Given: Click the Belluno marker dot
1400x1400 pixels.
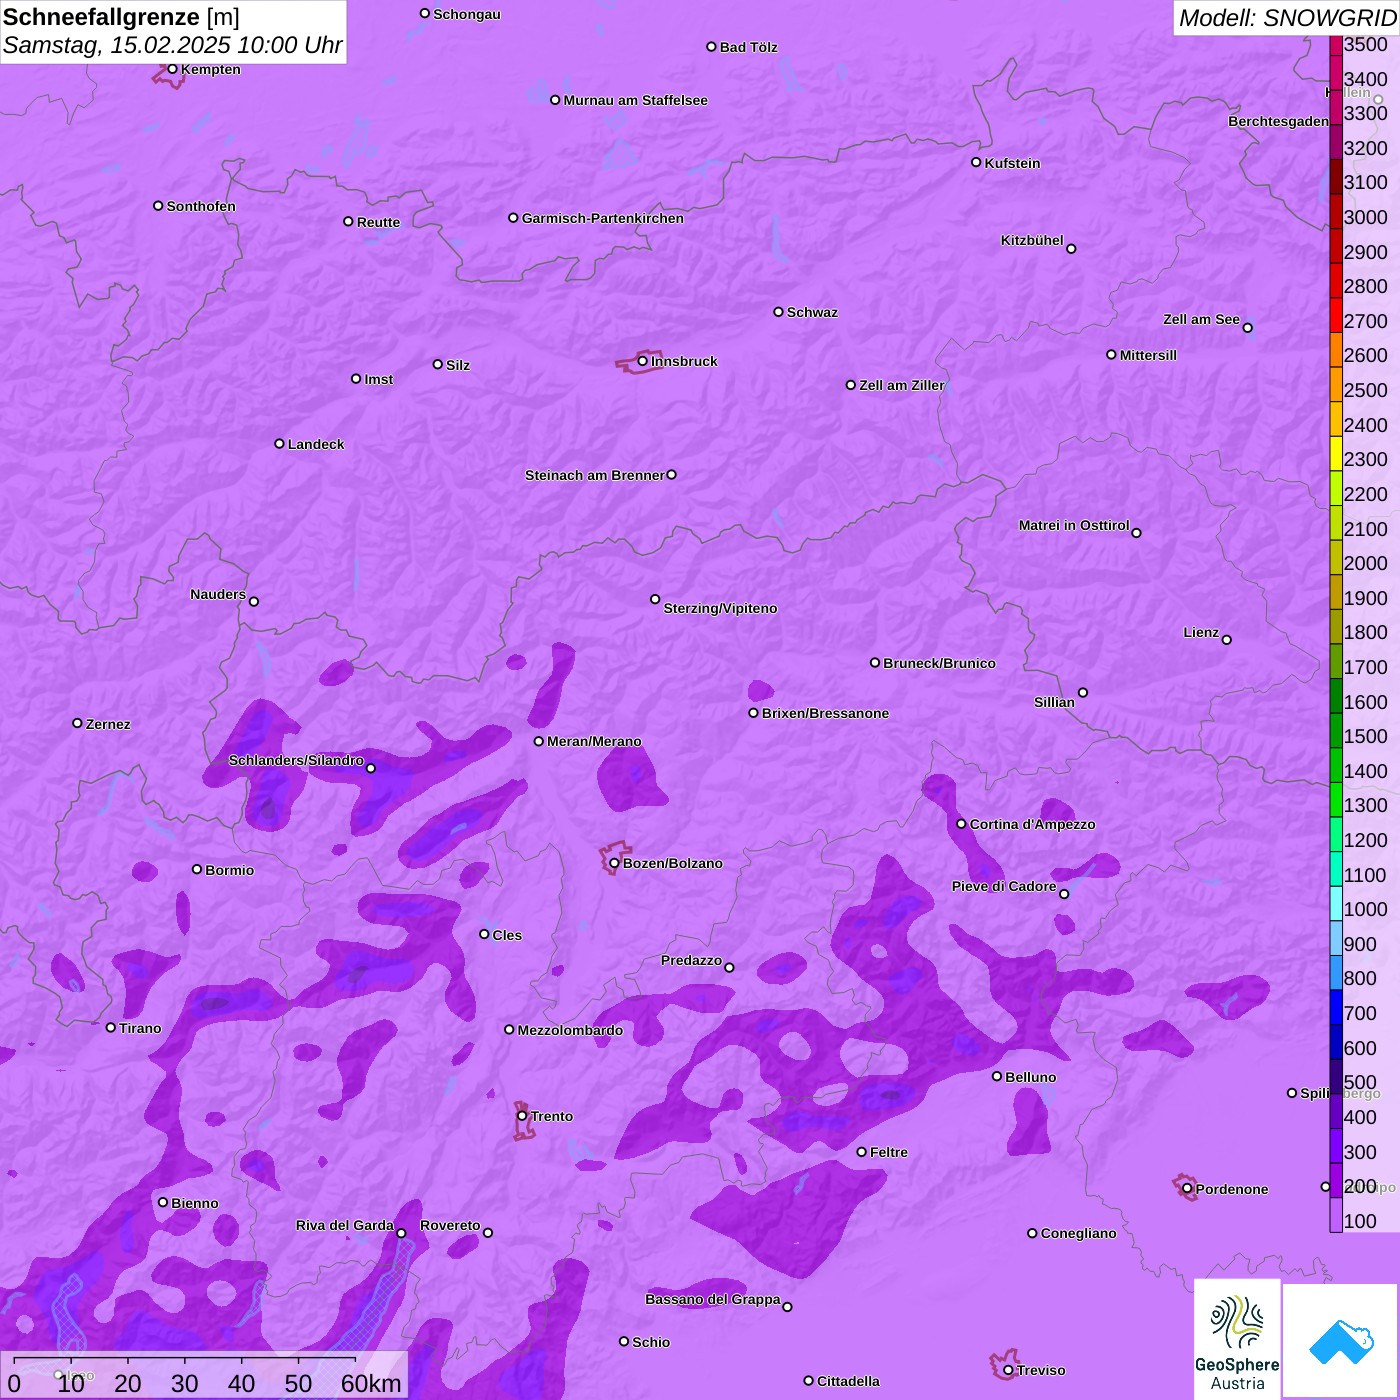Looking at the screenshot, I should [x=997, y=1077].
